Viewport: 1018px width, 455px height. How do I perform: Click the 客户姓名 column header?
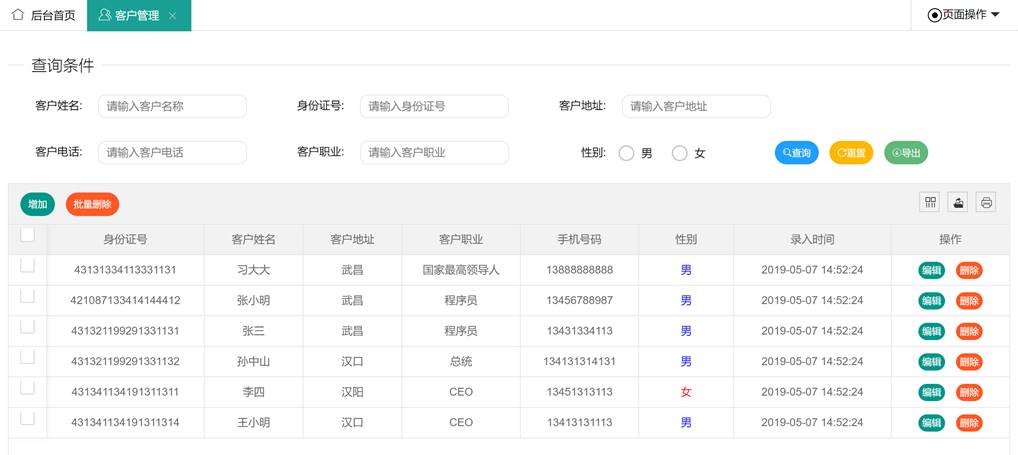pos(253,240)
